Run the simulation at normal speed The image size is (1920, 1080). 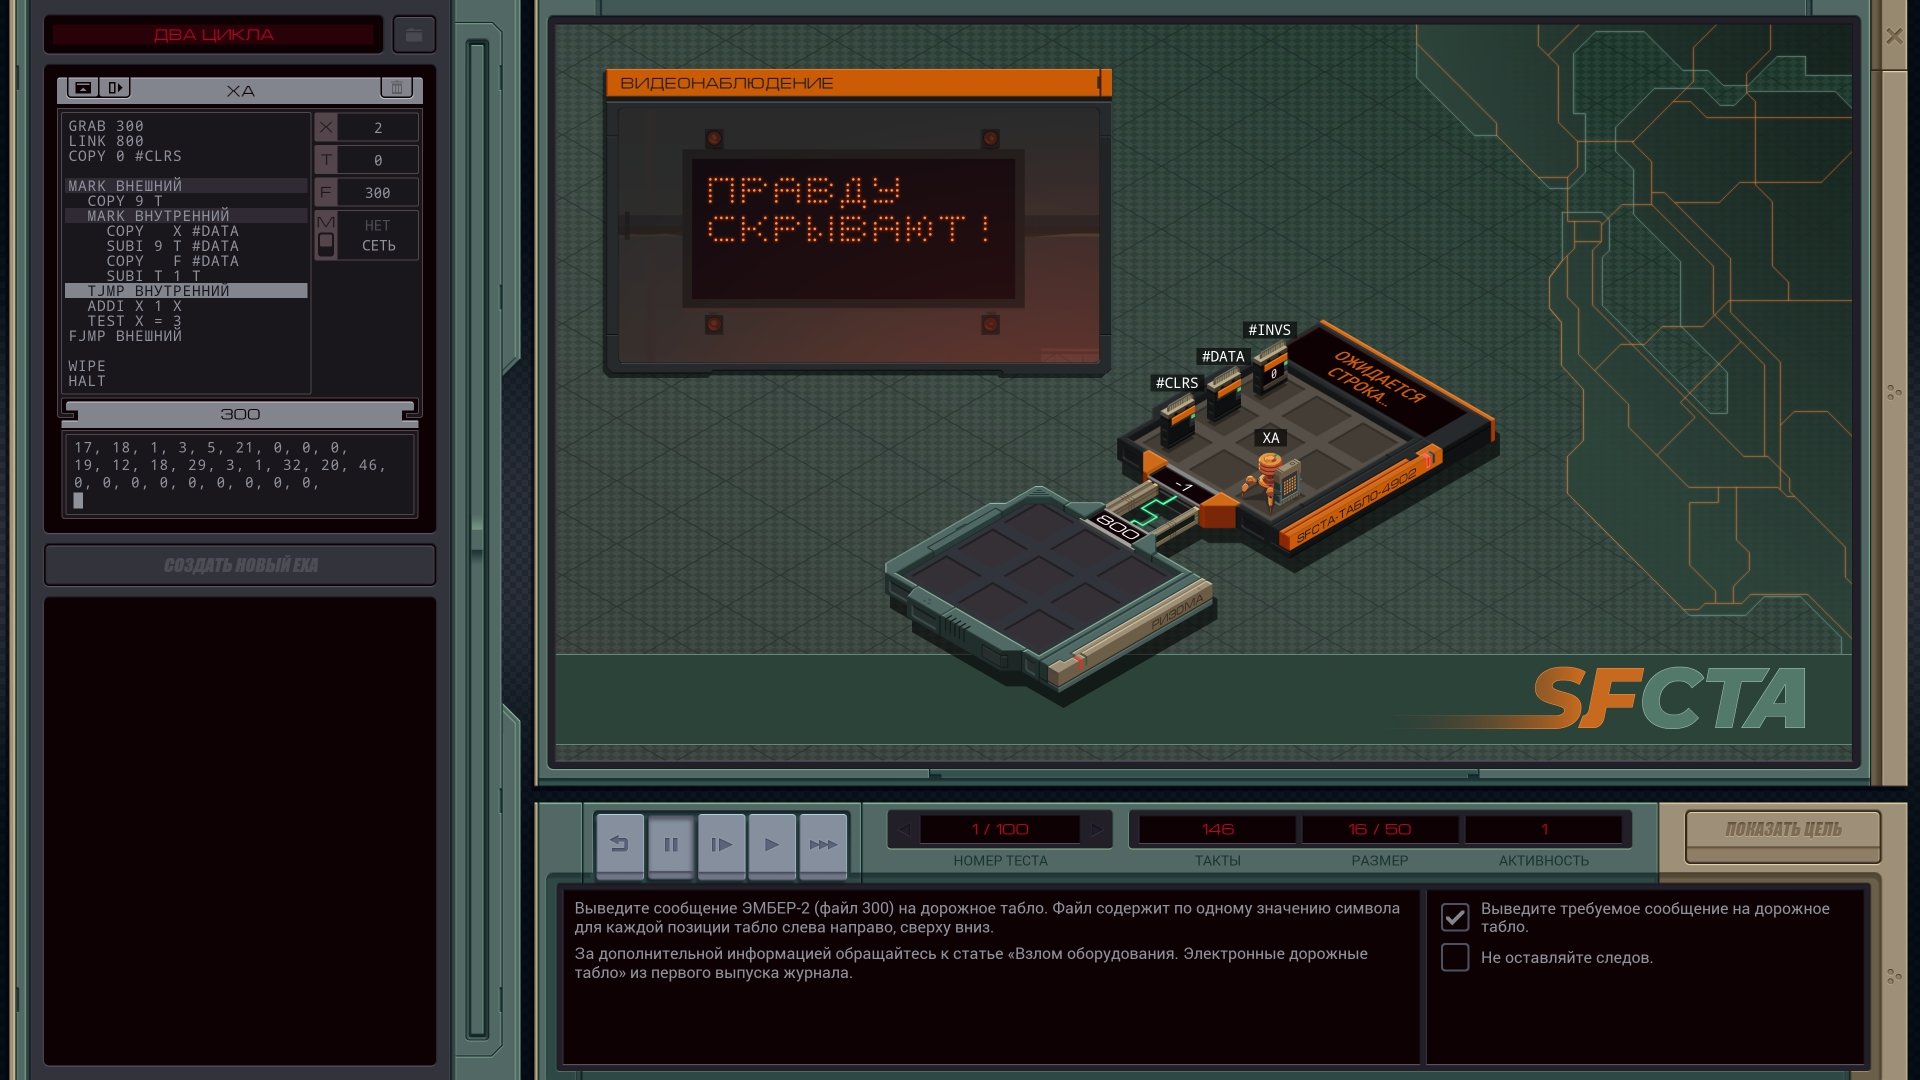tap(772, 845)
